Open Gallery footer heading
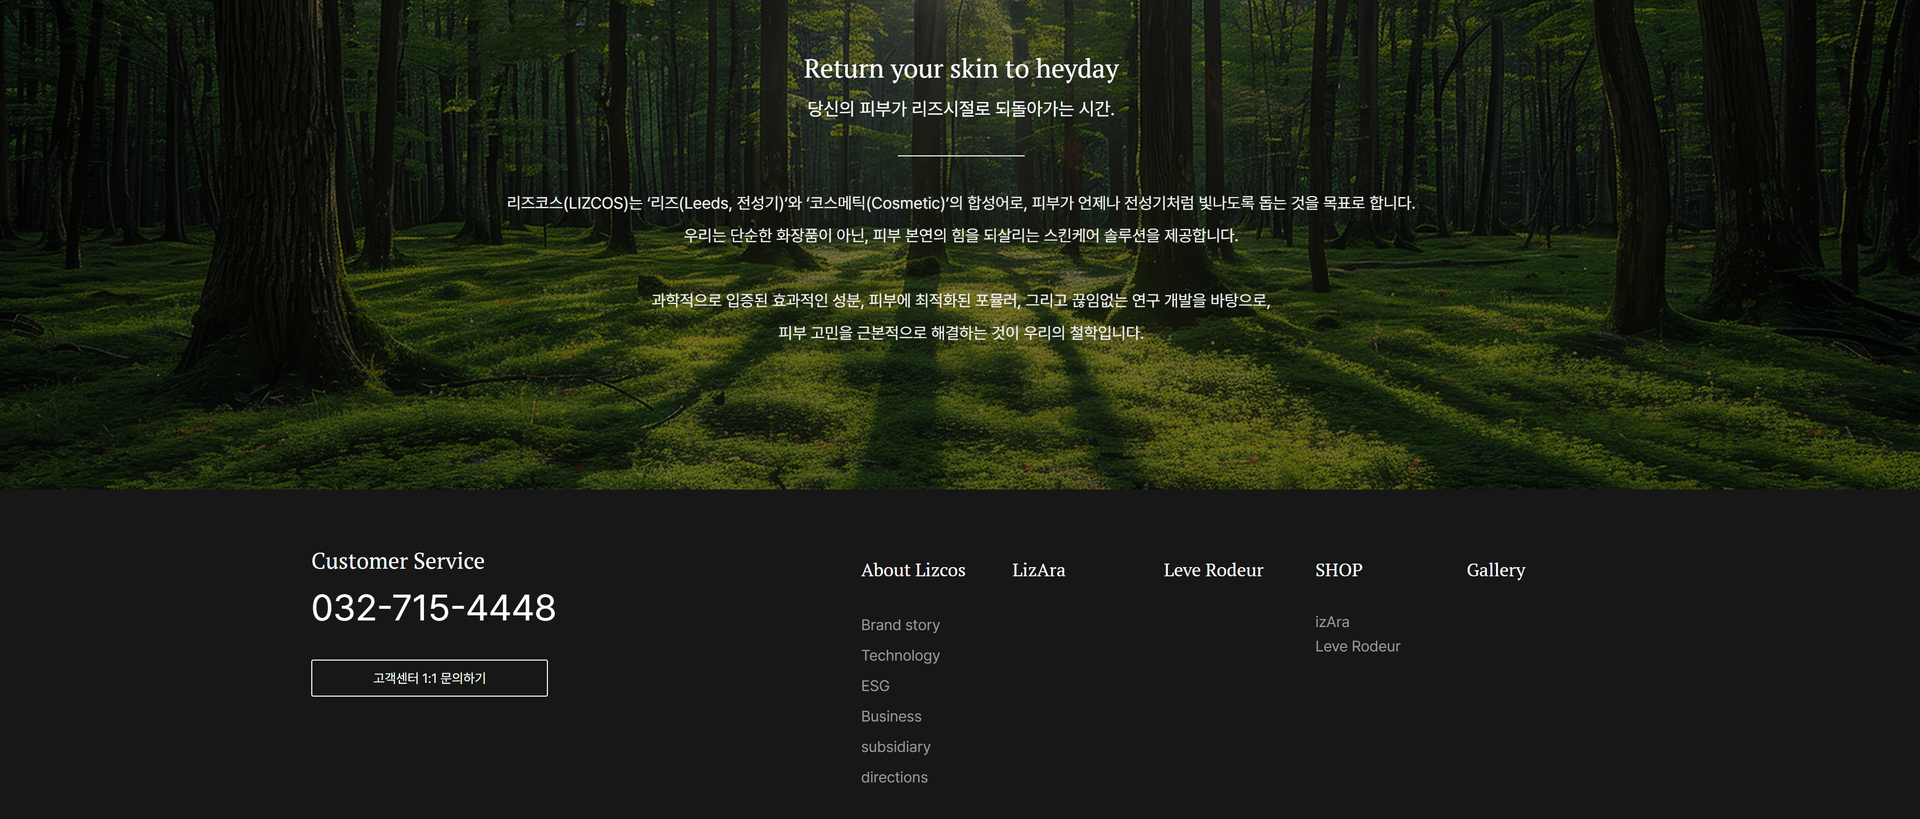The height and width of the screenshot is (819, 1920). tap(1495, 570)
